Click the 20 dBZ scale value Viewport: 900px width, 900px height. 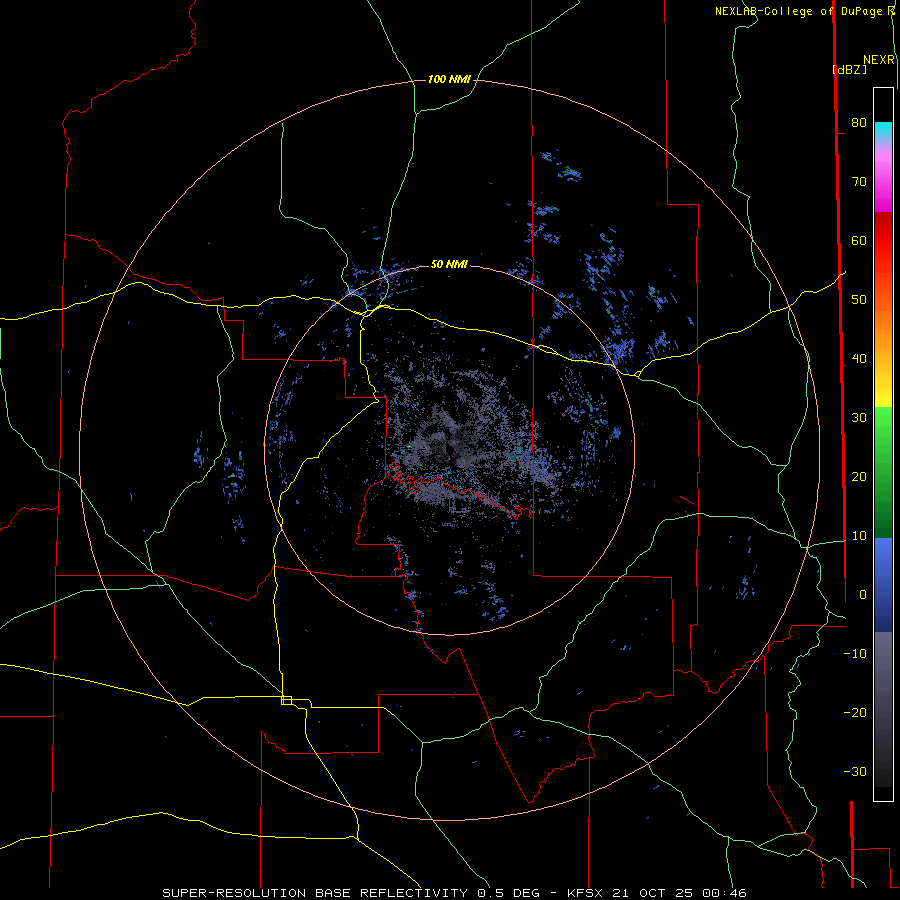click(x=859, y=477)
